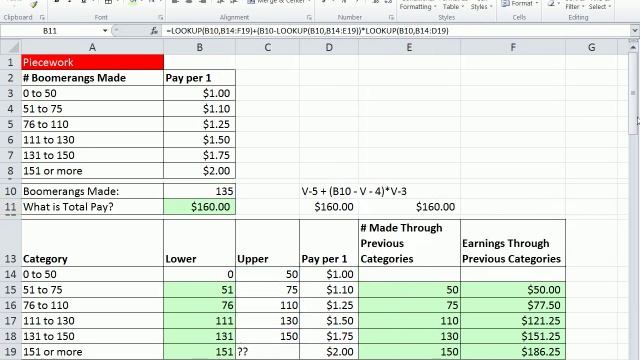Select column E header
This screenshot has width=640, height=360.
[x=409, y=47]
